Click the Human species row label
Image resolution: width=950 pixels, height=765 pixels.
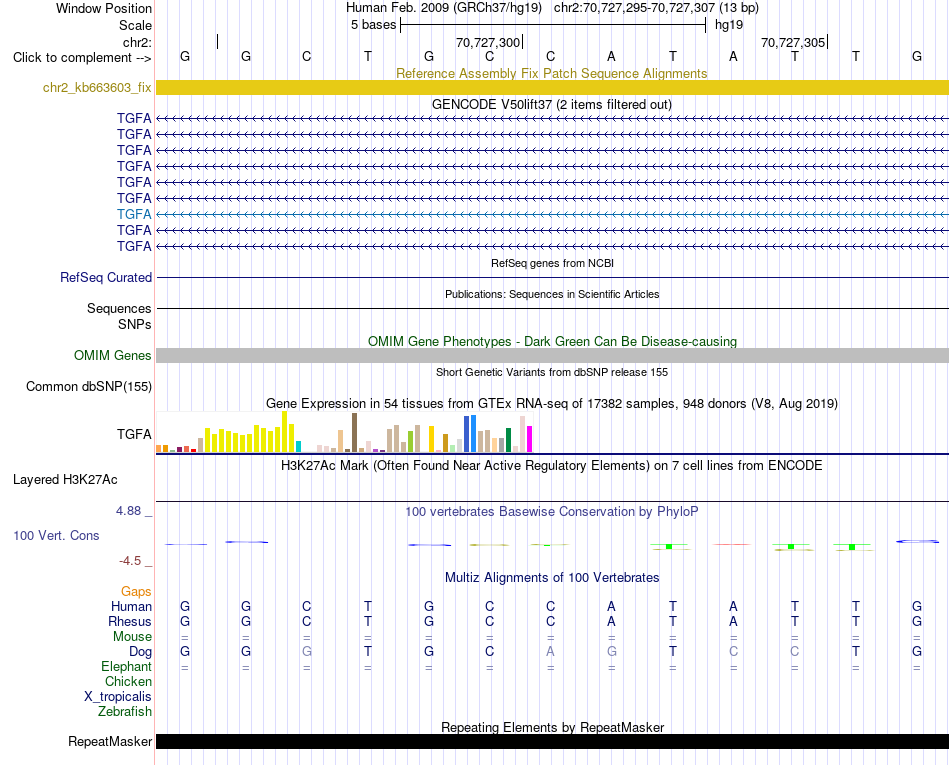pyautogui.click(x=131, y=607)
